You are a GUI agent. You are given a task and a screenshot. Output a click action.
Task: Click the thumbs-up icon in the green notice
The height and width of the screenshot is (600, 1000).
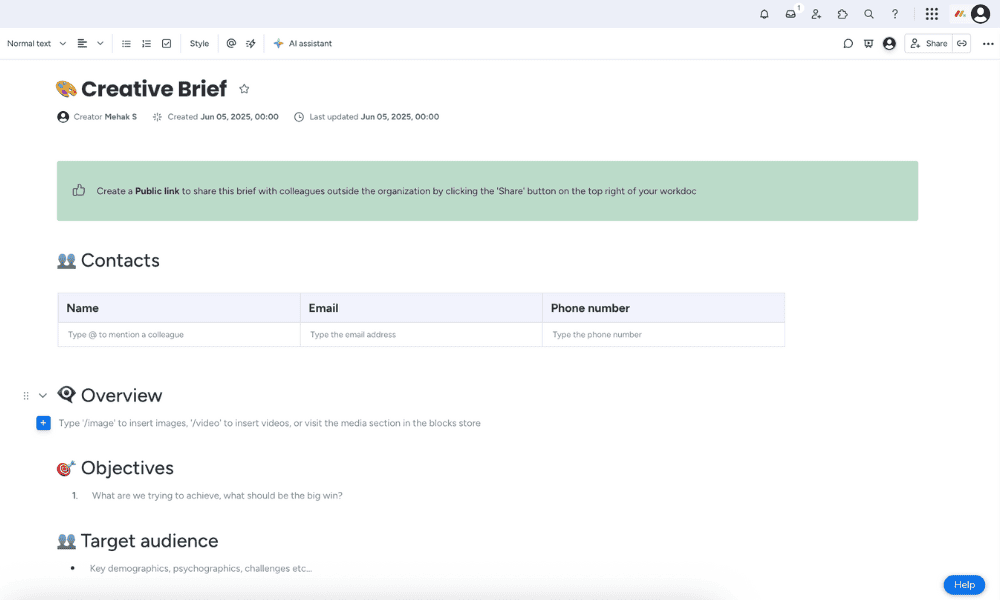78,190
